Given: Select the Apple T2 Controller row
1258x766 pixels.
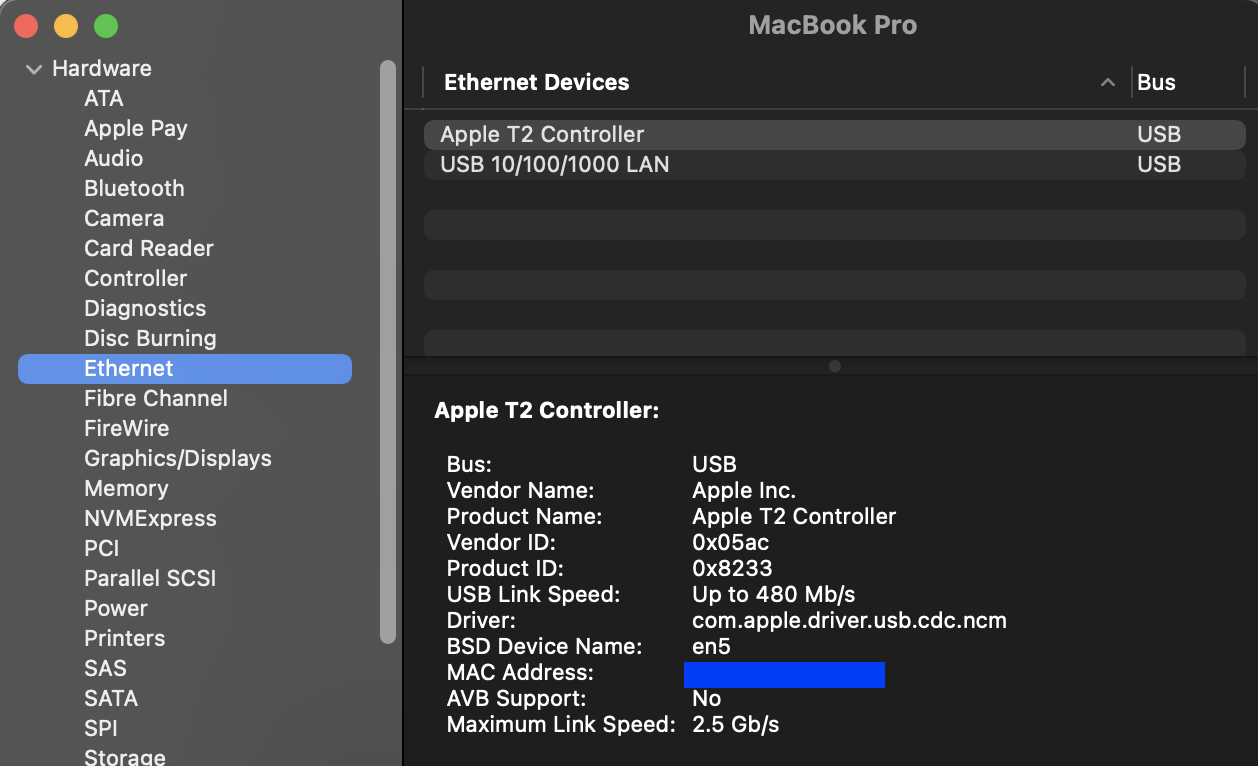Looking at the screenshot, I should pyautogui.click(x=542, y=135).
